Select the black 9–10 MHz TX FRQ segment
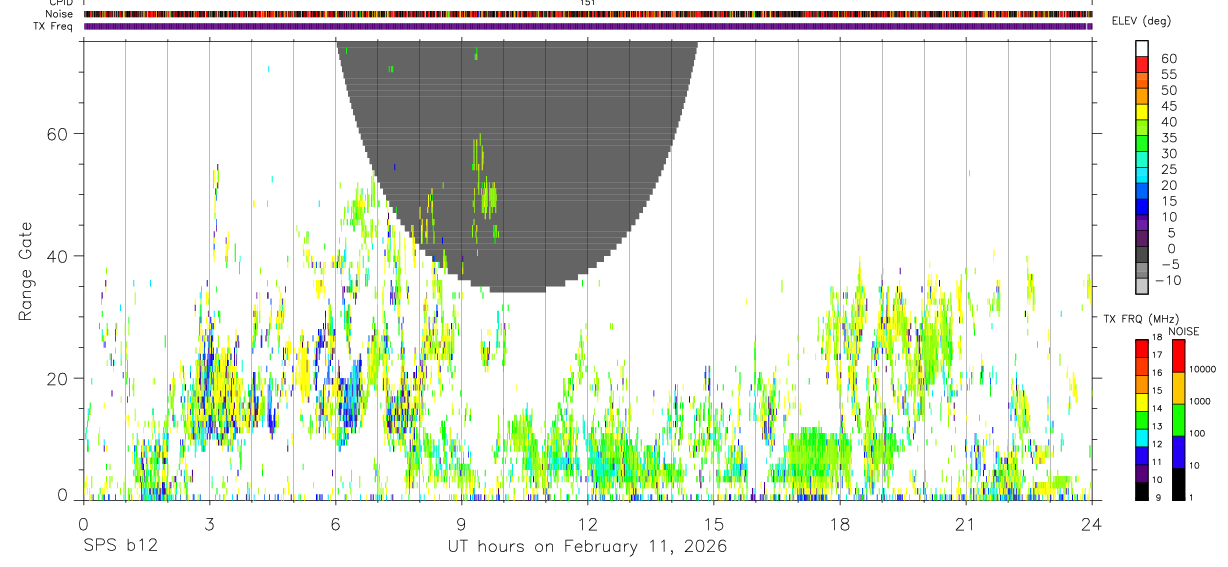The height and width of the screenshot is (567, 1228). click(x=1142, y=491)
